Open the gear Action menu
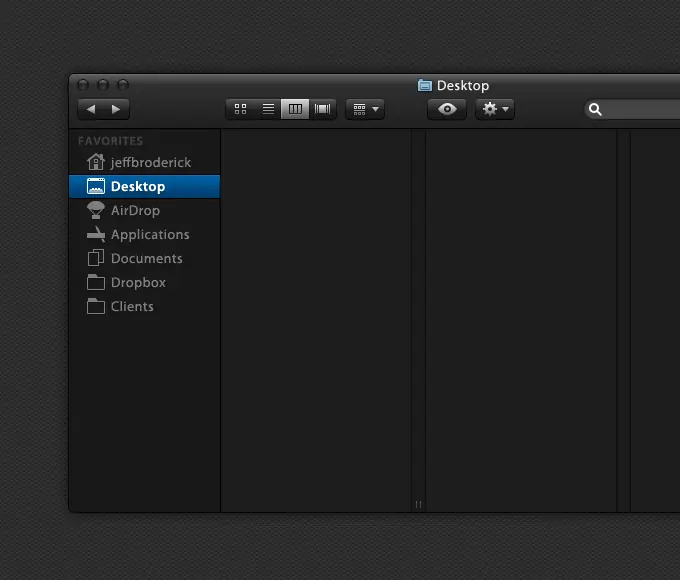 tap(495, 109)
